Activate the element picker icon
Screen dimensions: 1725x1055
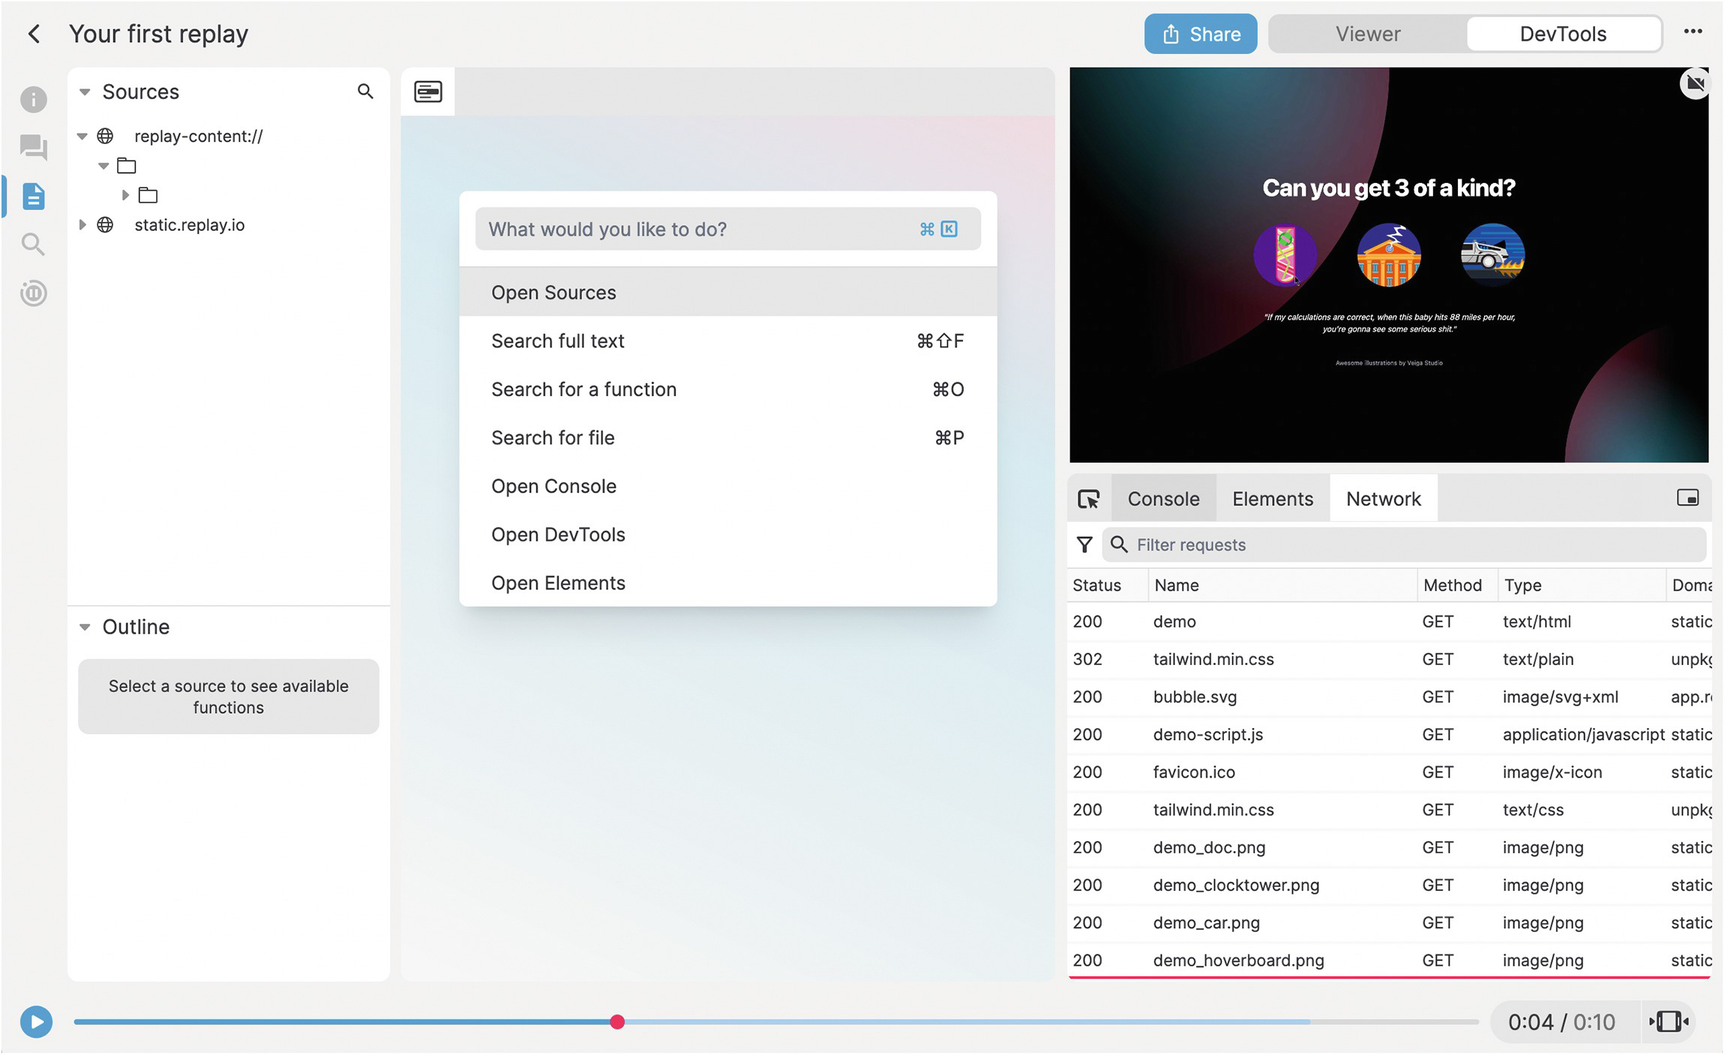click(1089, 499)
